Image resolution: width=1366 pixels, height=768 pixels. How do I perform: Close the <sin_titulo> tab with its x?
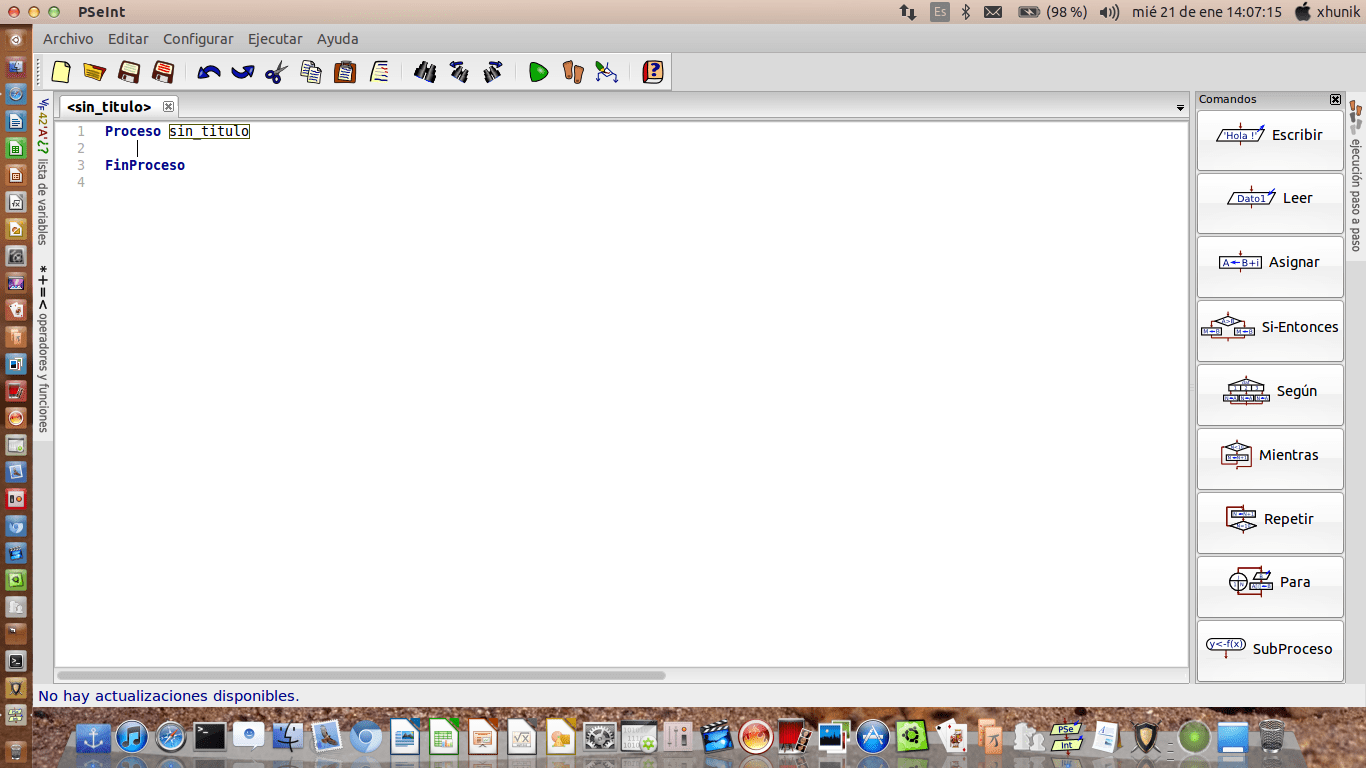[168, 106]
